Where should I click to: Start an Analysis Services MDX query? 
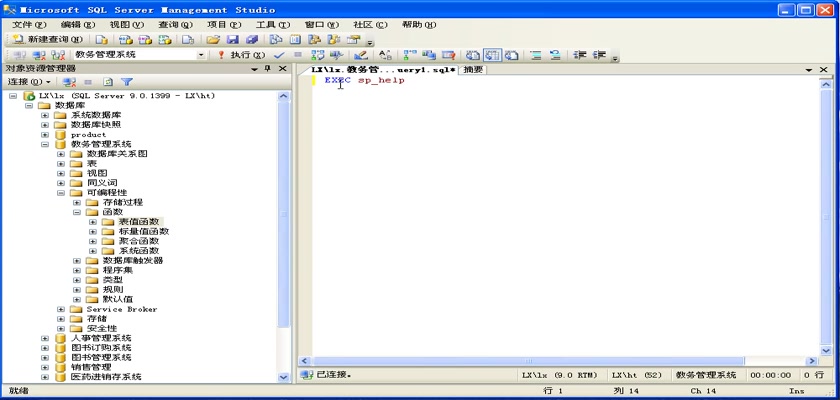click(125, 39)
